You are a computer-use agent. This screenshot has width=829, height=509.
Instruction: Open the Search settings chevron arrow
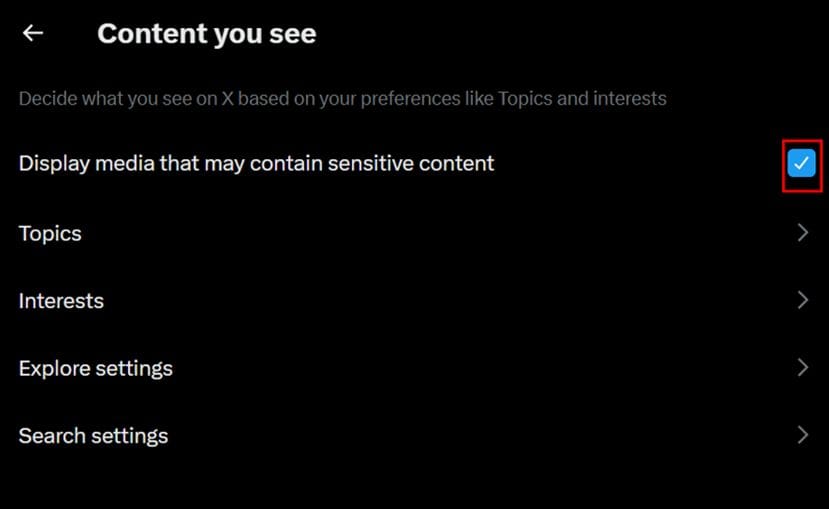[x=802, y=435]
